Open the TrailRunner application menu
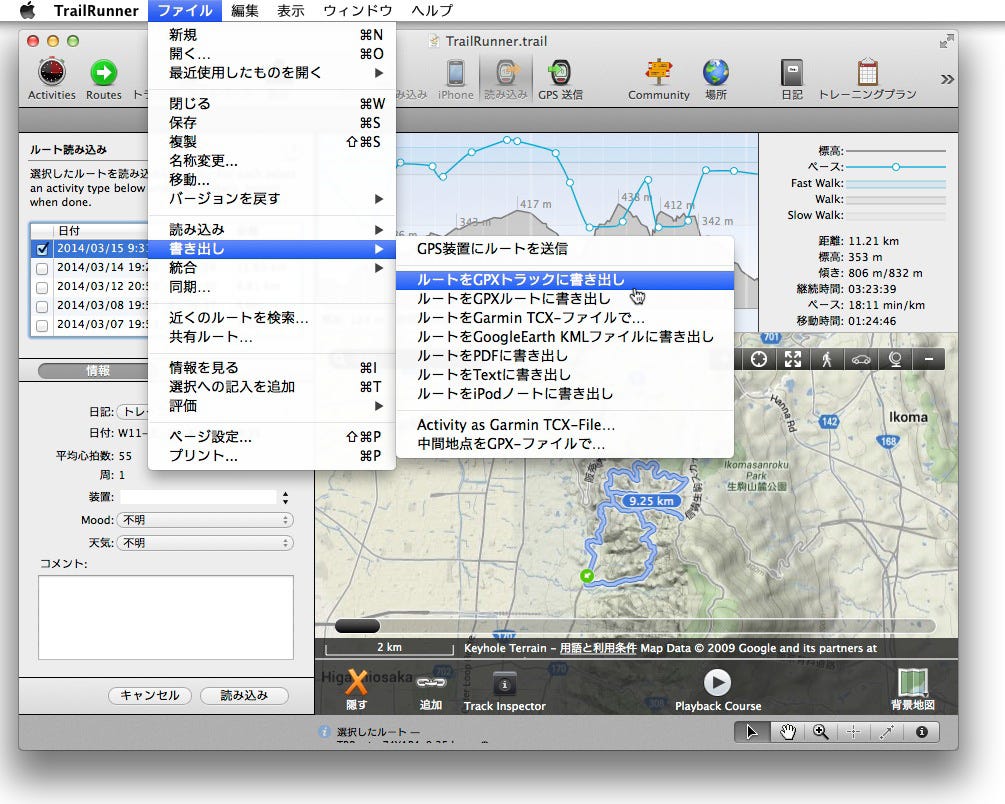This screenshot has width=1005, height=804. tap(96, 10)
